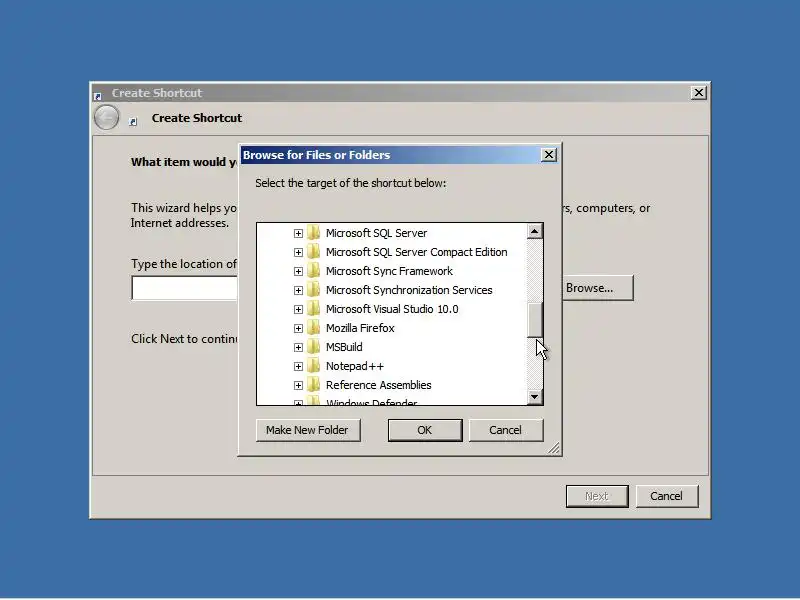This screenshot has width=800, height=600.
Task: Click Make New Folder button
Action: pyautogui.click(x=308, y=430)
